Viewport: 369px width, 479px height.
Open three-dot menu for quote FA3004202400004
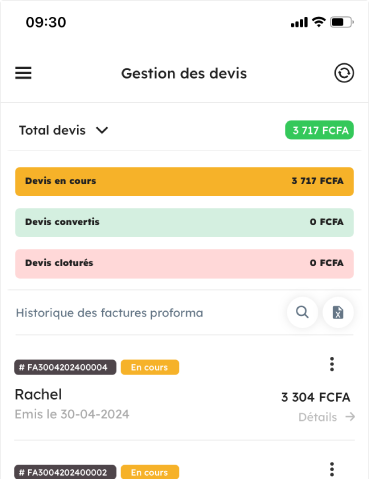332,364
